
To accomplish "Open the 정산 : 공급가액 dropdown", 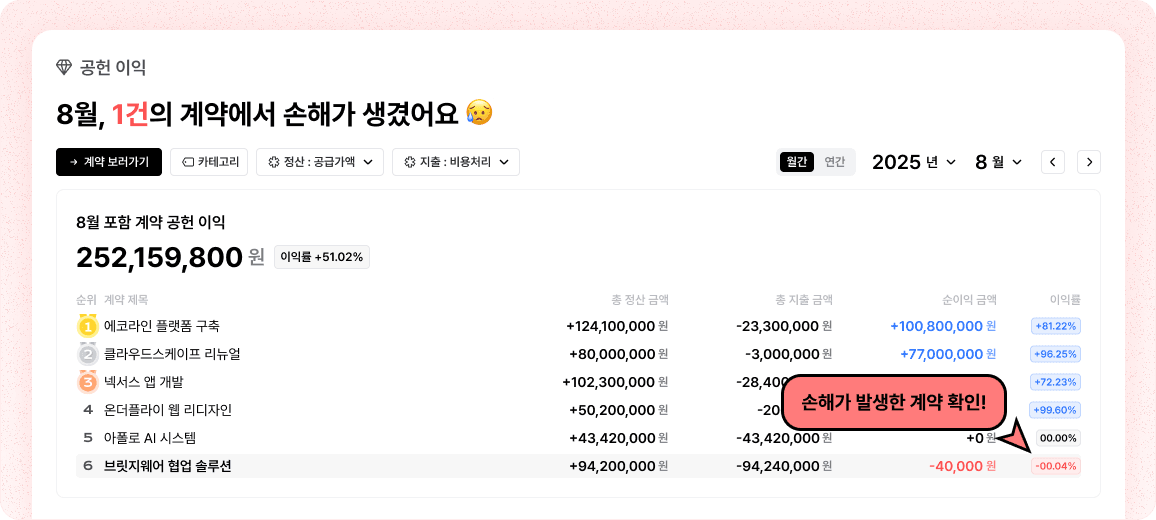I will [320, 162].
